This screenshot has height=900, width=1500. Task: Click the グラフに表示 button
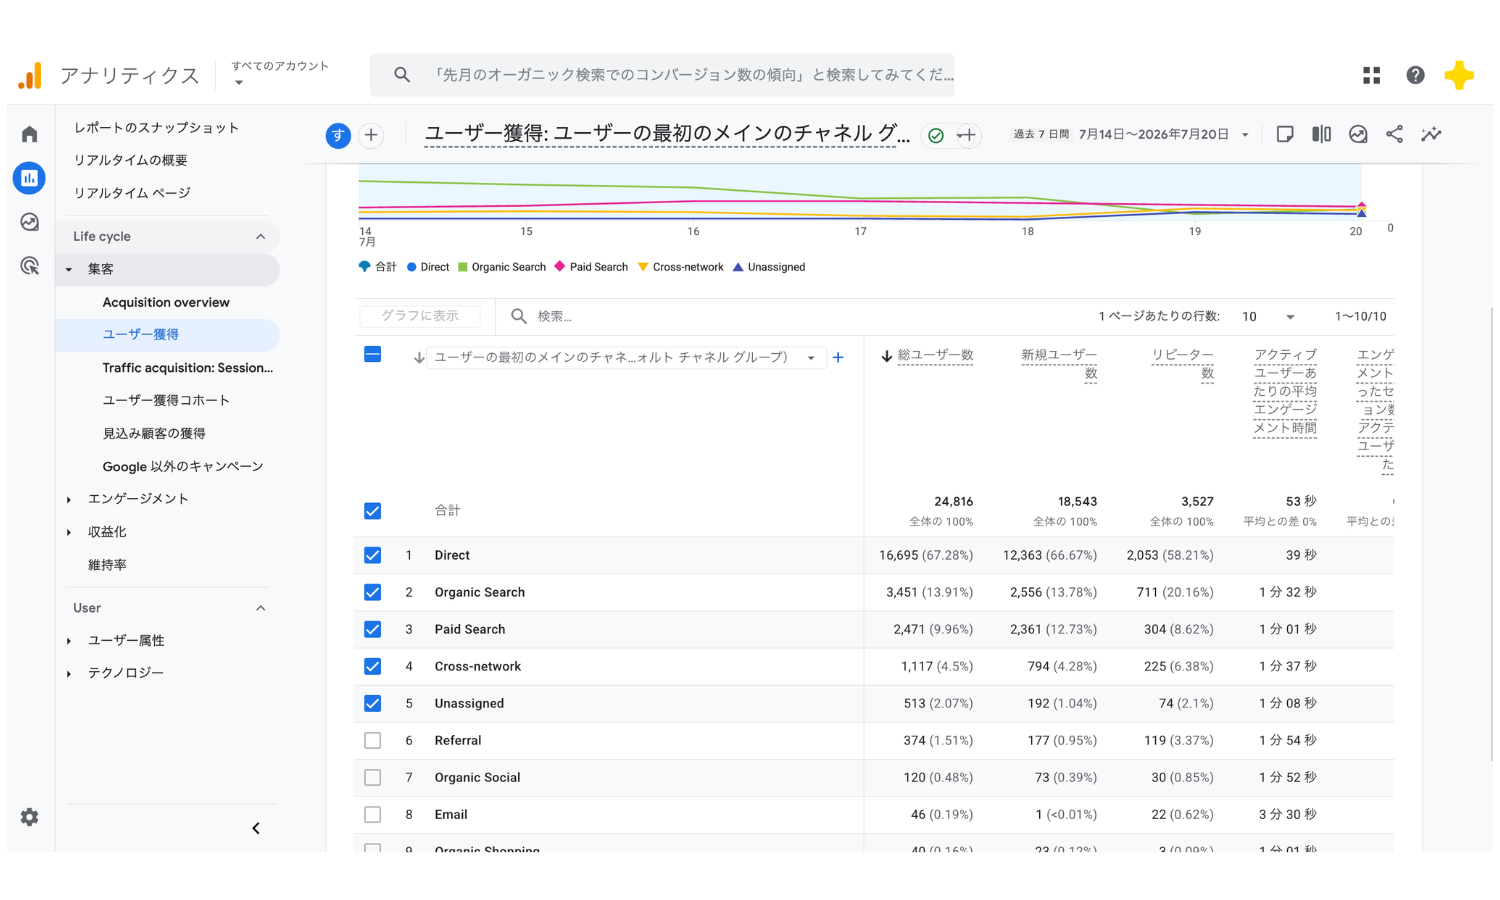[x=420, y=316]
